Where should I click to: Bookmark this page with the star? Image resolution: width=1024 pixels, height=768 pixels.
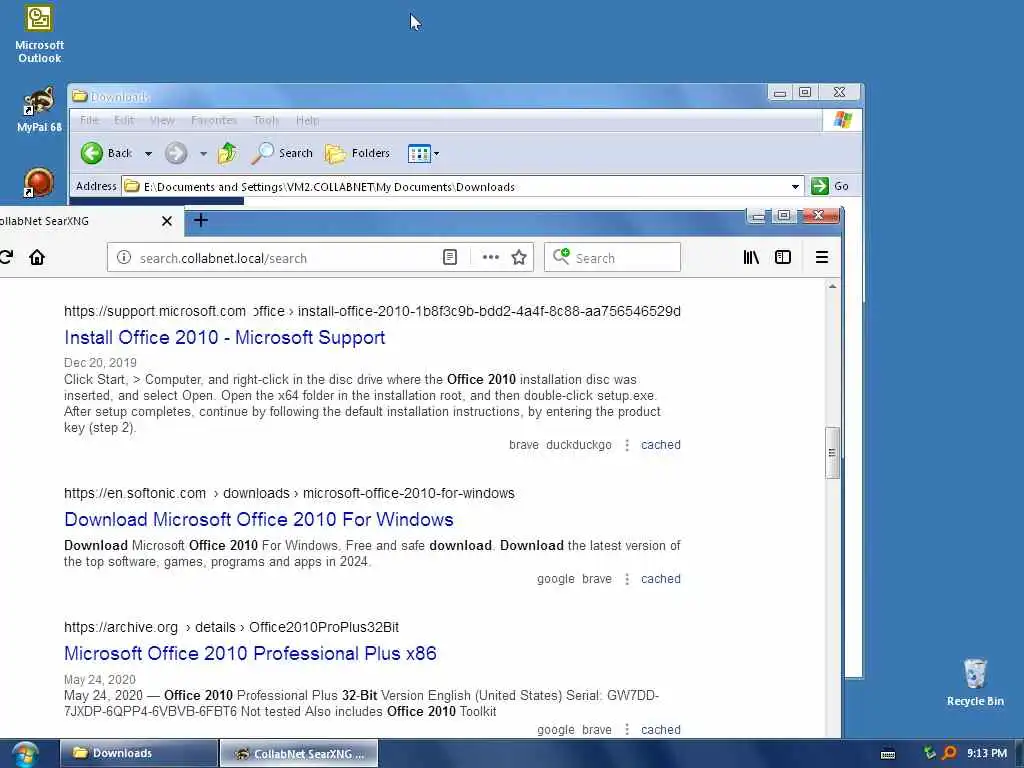pos(519,257)
